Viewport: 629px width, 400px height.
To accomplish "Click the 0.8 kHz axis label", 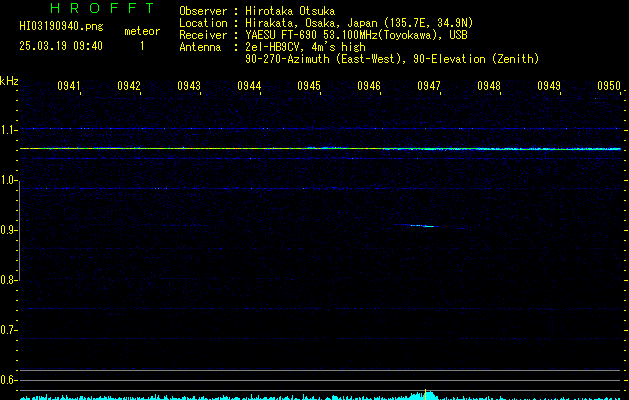I will (8, 280).
